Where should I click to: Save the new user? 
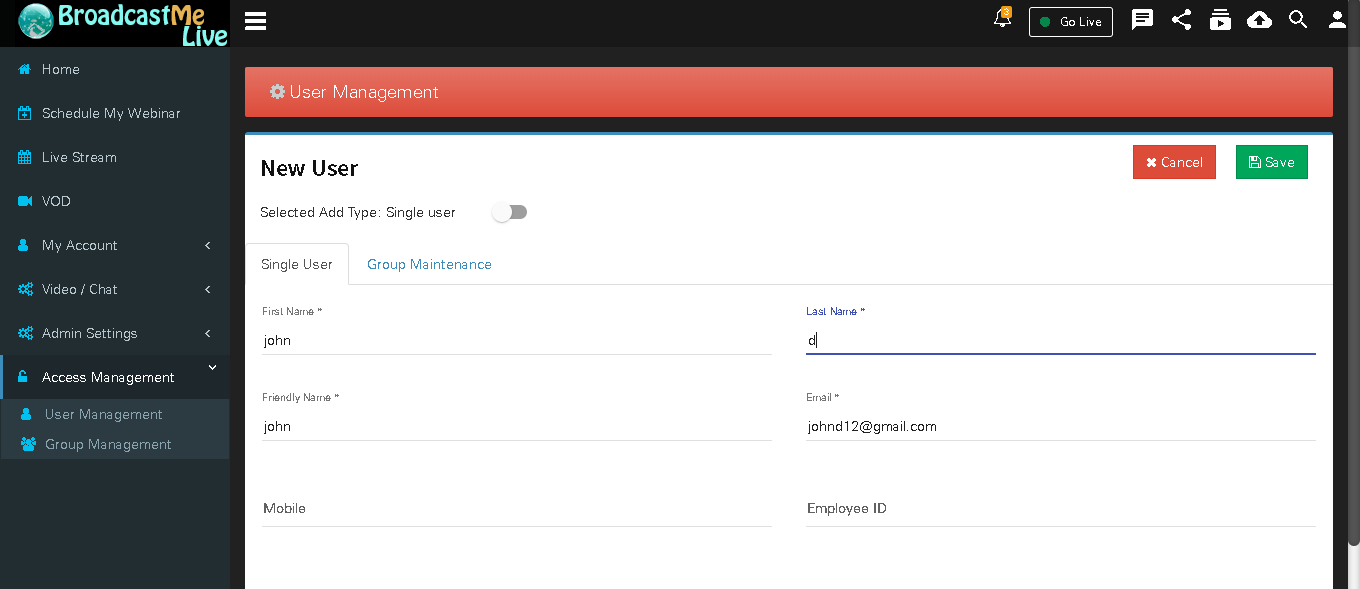[x=1271, y=162]
